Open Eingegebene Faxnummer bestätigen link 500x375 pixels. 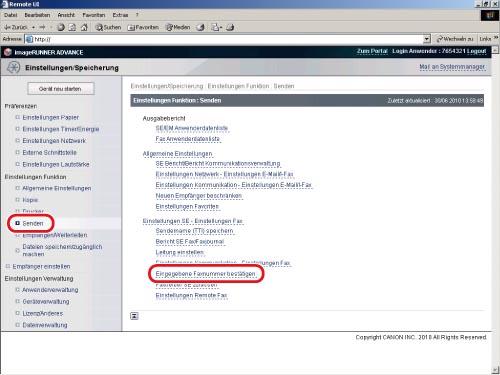(x=205, y=274)
